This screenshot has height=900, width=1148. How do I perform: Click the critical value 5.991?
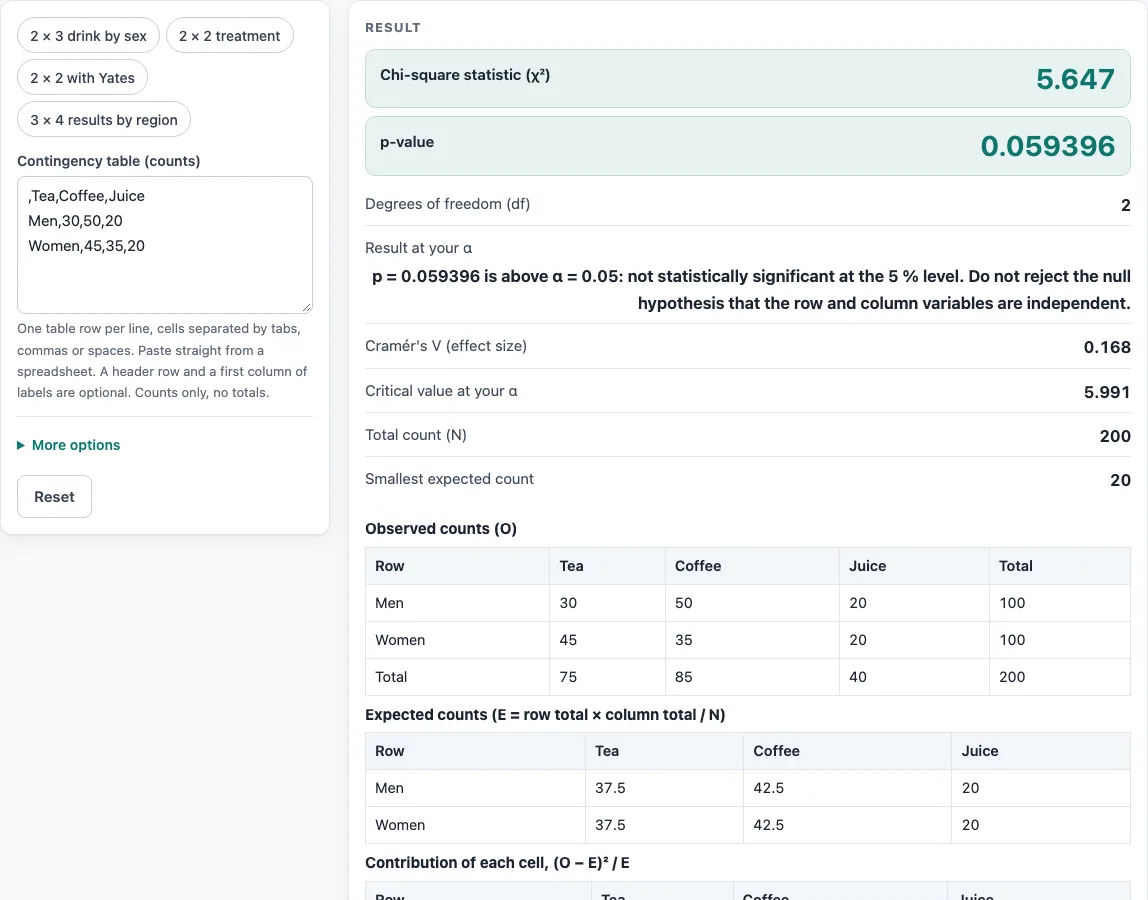click(1107, 393)
